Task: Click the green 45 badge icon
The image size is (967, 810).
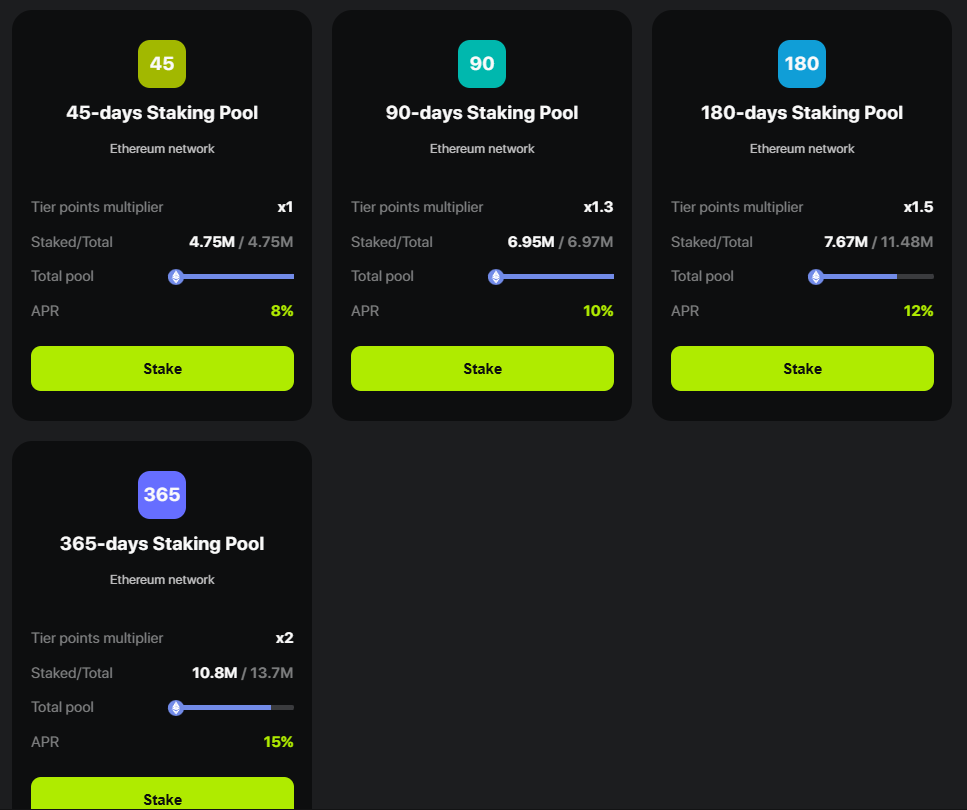Action: [x=162, y=64]
